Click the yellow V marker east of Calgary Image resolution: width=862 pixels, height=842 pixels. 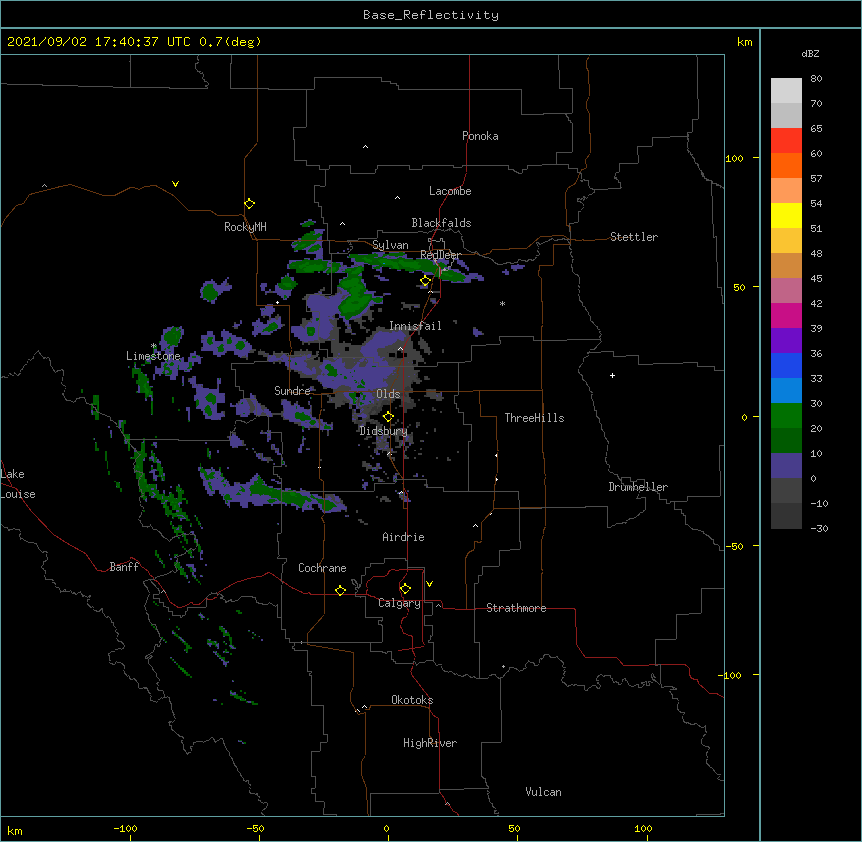pos(429,584)
